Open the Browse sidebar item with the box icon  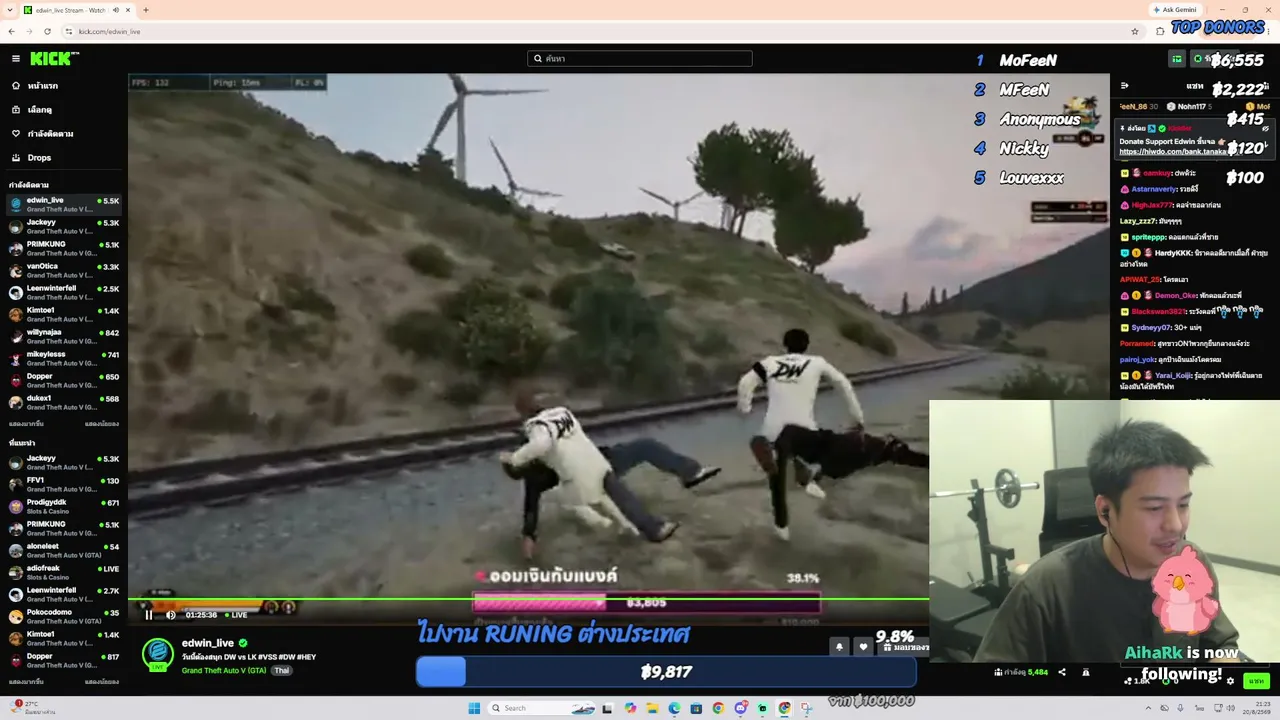coord(64,110)
